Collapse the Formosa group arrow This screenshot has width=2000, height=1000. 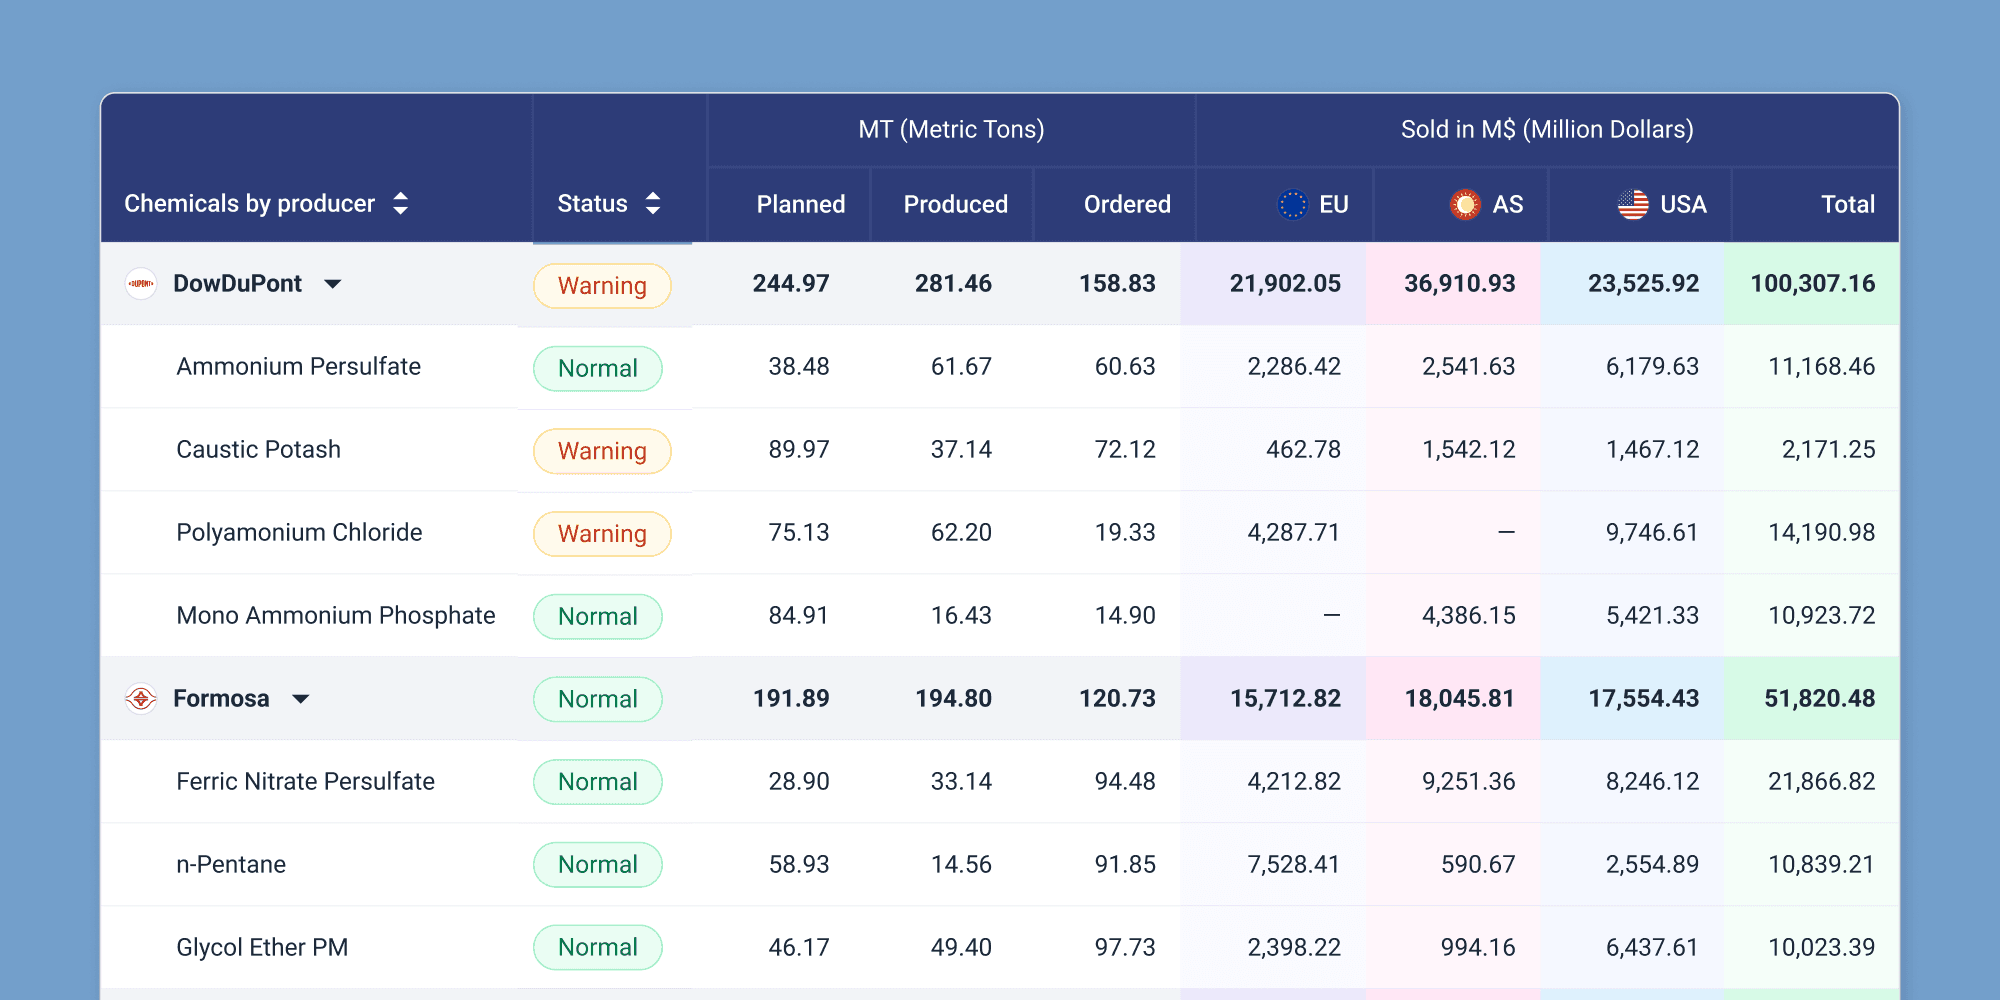(x=300, y=699)
